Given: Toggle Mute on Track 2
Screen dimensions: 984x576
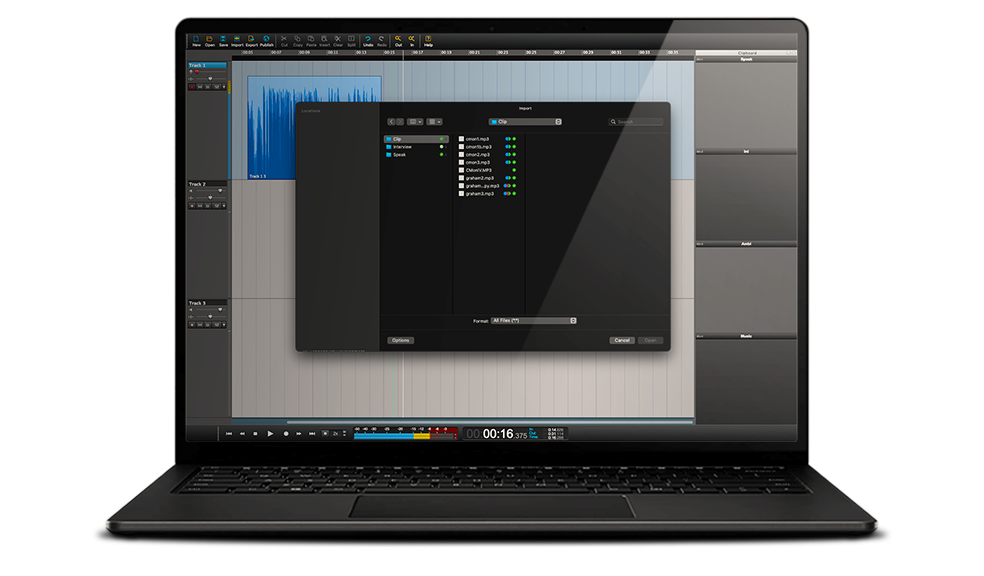Looking at the screenshot, I should tap(200, 206).
